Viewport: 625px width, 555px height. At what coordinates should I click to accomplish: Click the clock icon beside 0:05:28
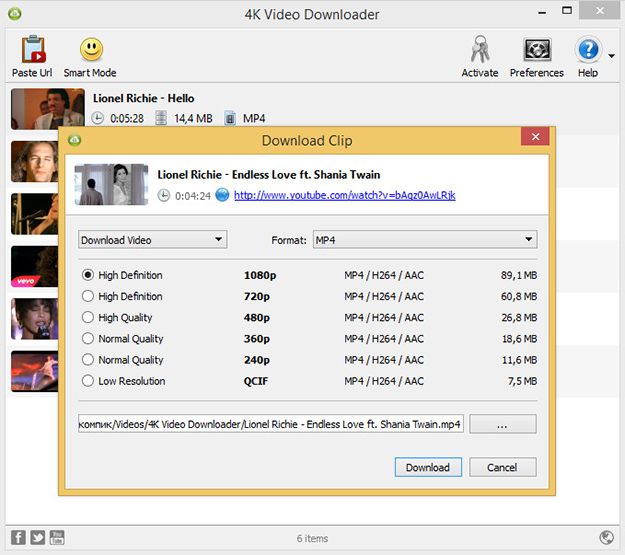point(98,118)
